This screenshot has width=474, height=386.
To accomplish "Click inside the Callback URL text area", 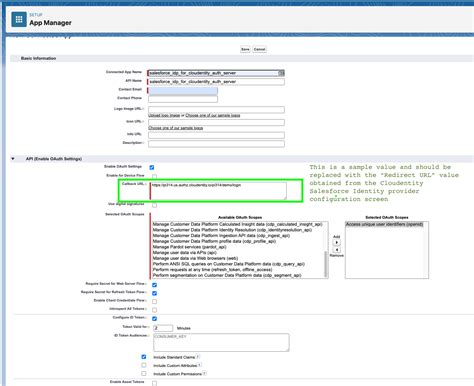I will [219, 191].
